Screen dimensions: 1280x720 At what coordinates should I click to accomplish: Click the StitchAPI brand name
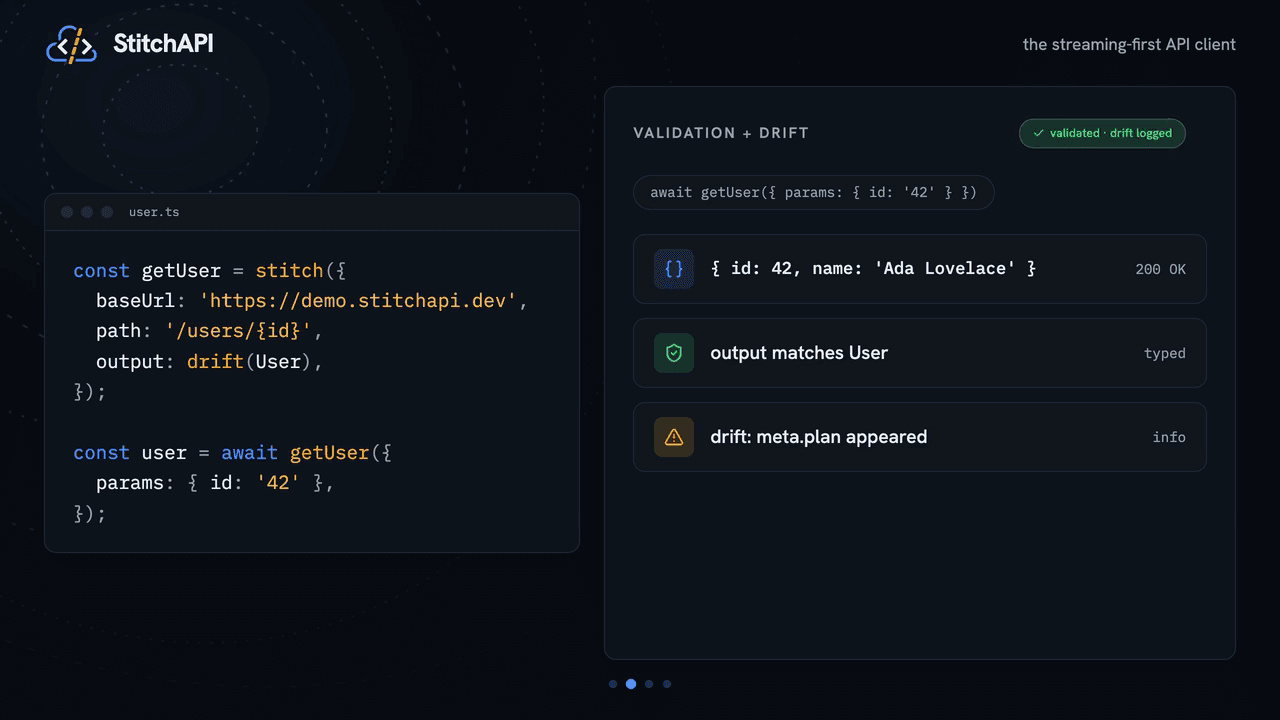click(x=163, y=43)
